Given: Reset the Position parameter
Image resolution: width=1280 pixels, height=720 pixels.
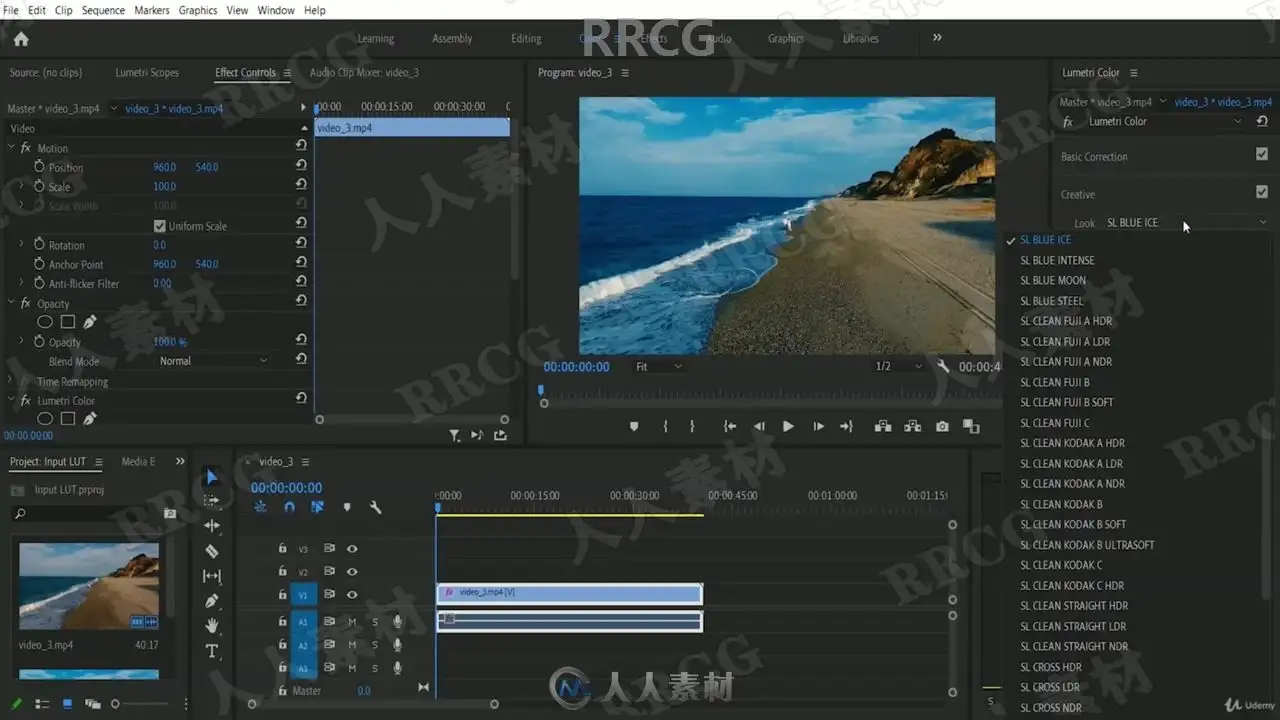Looking at the screenshot, I should [301, 167].
